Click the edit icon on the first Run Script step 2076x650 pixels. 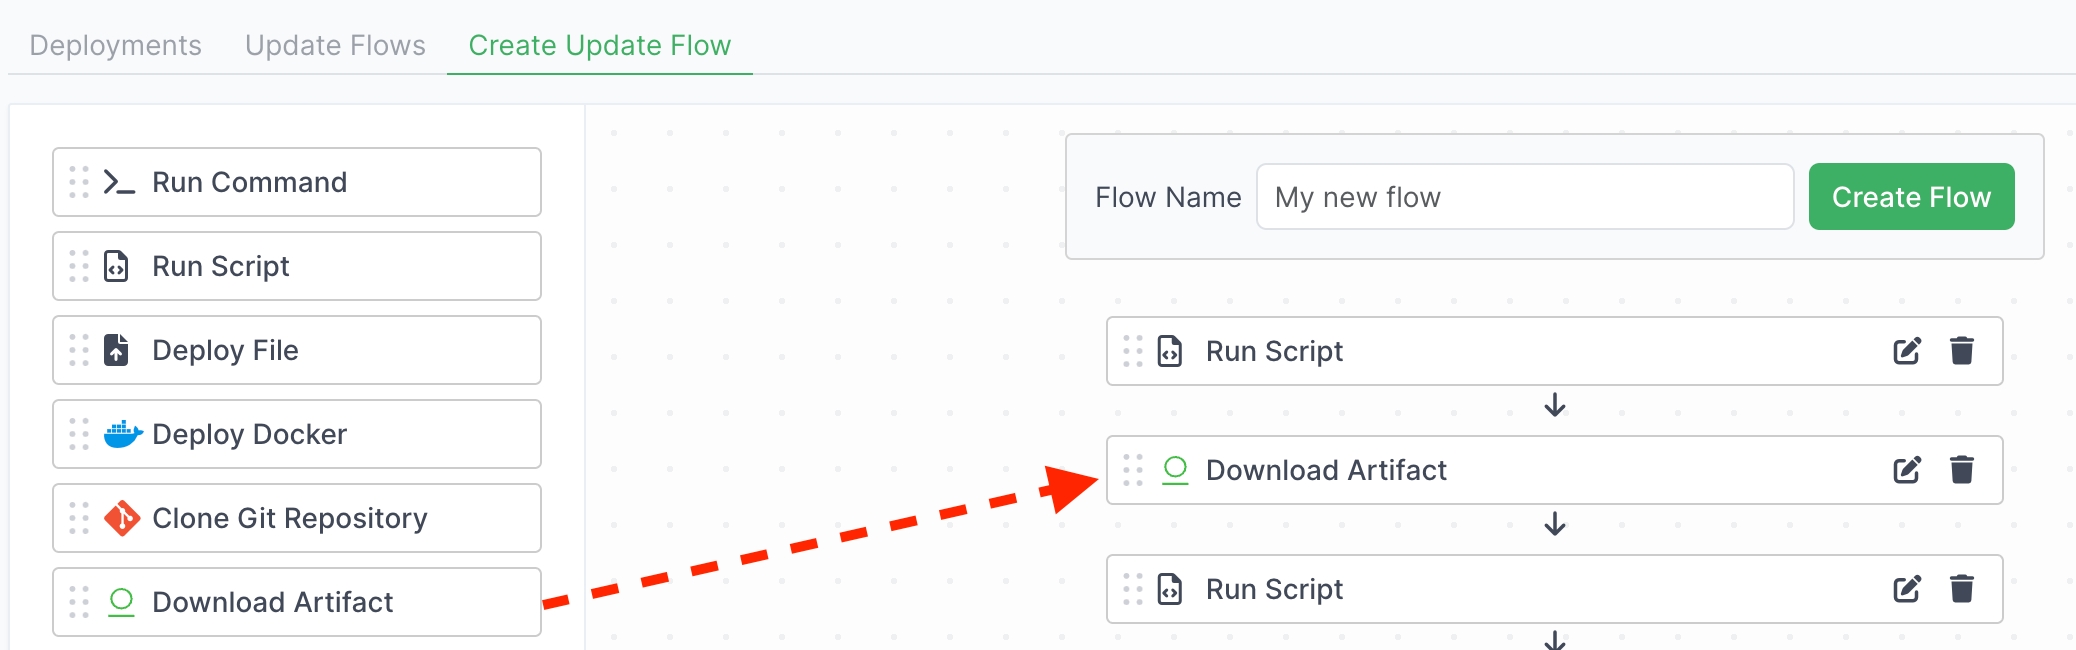click(x=1907, y=351)
